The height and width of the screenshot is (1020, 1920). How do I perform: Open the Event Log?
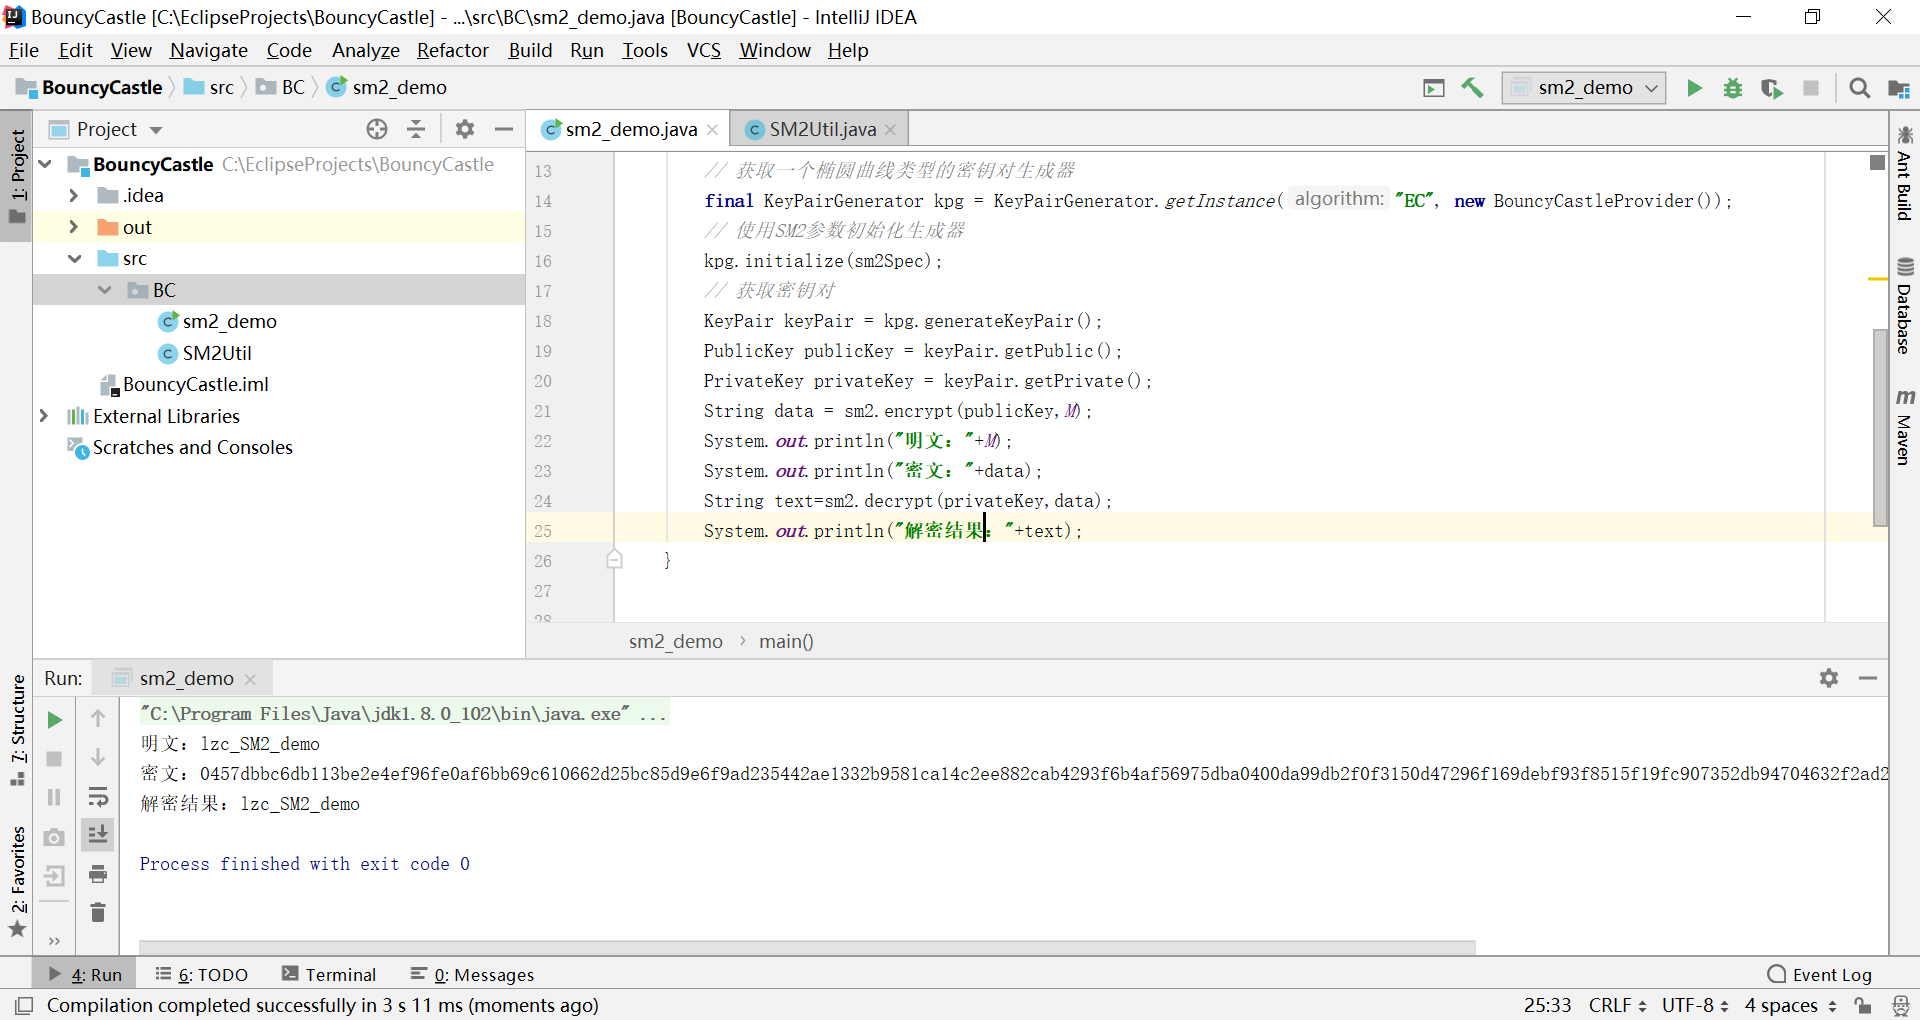(1820, 974)
